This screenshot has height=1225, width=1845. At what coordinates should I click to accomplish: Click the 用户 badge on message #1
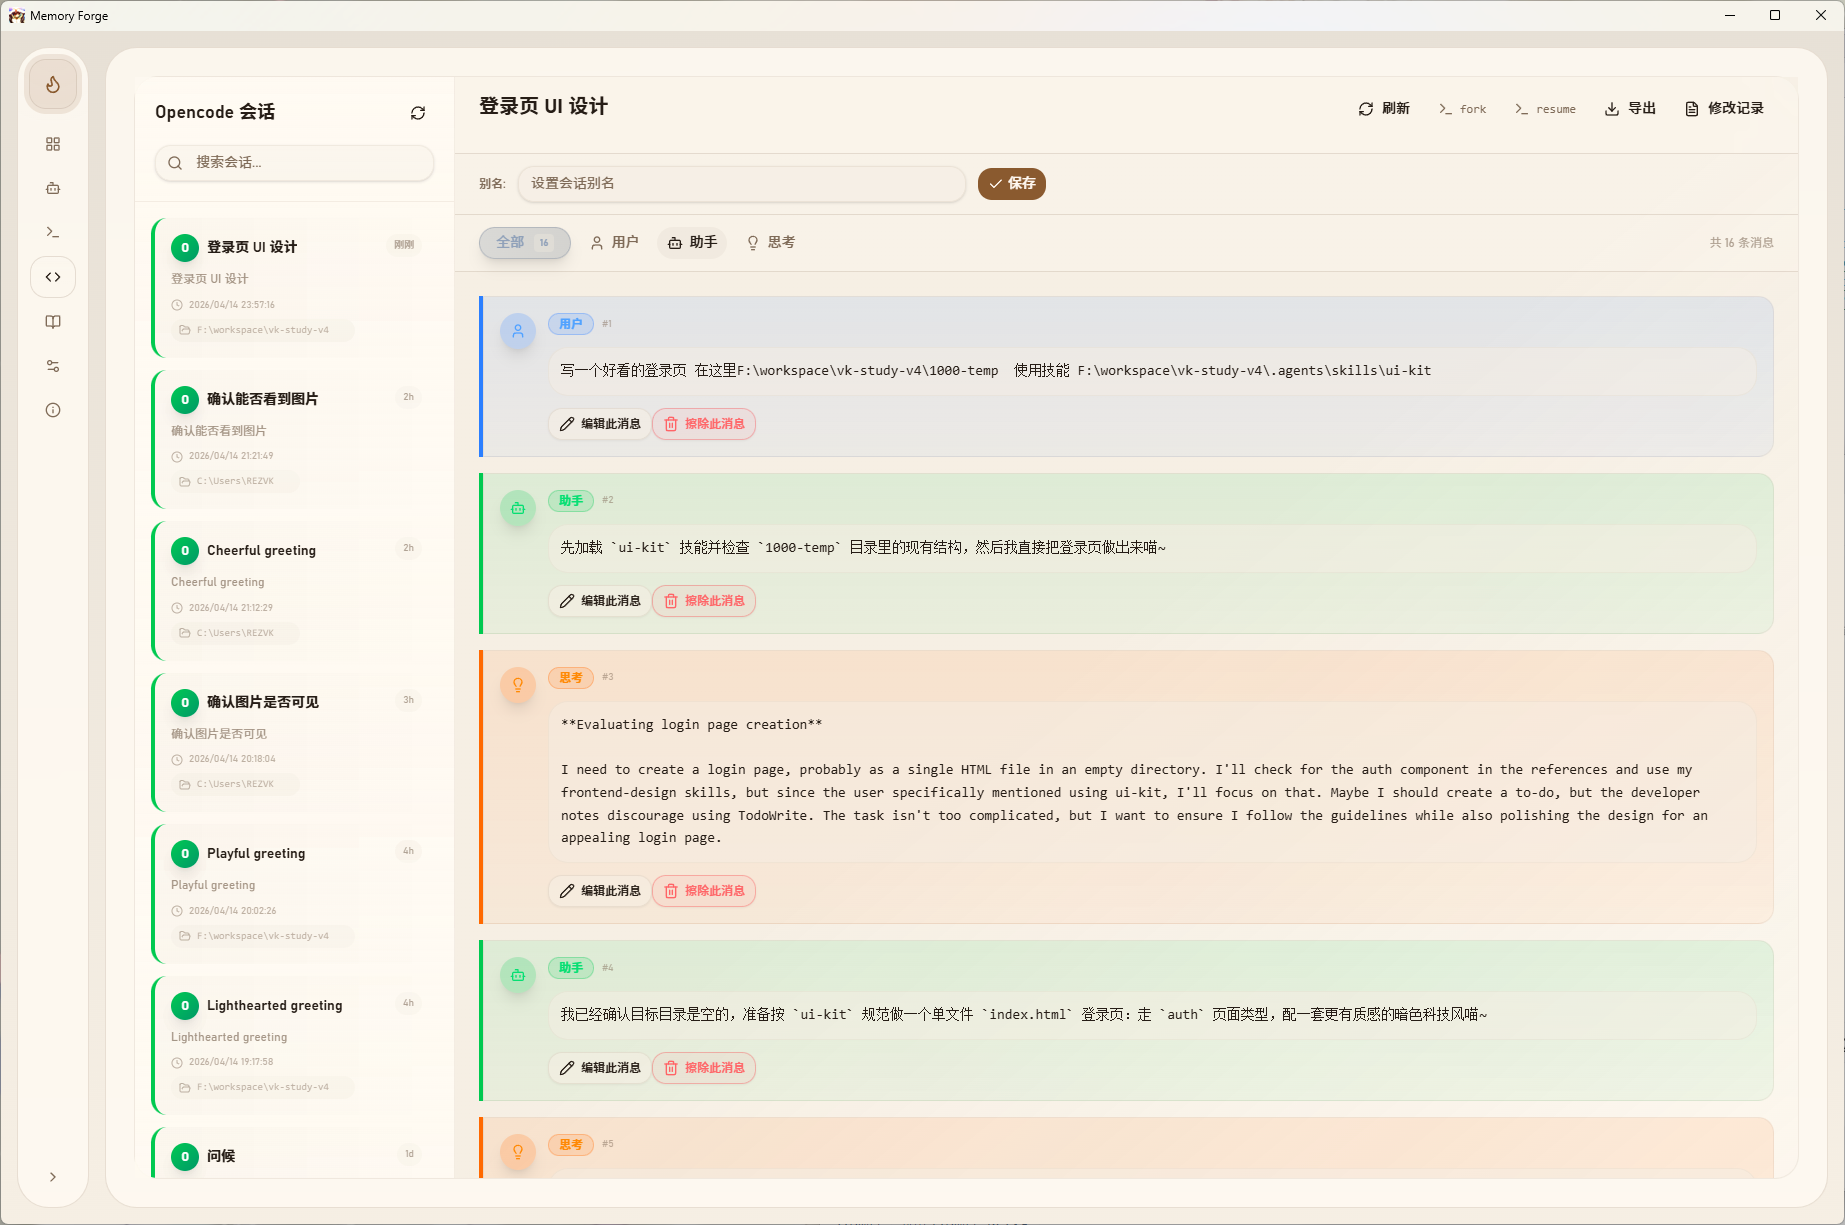coord(571,324)
